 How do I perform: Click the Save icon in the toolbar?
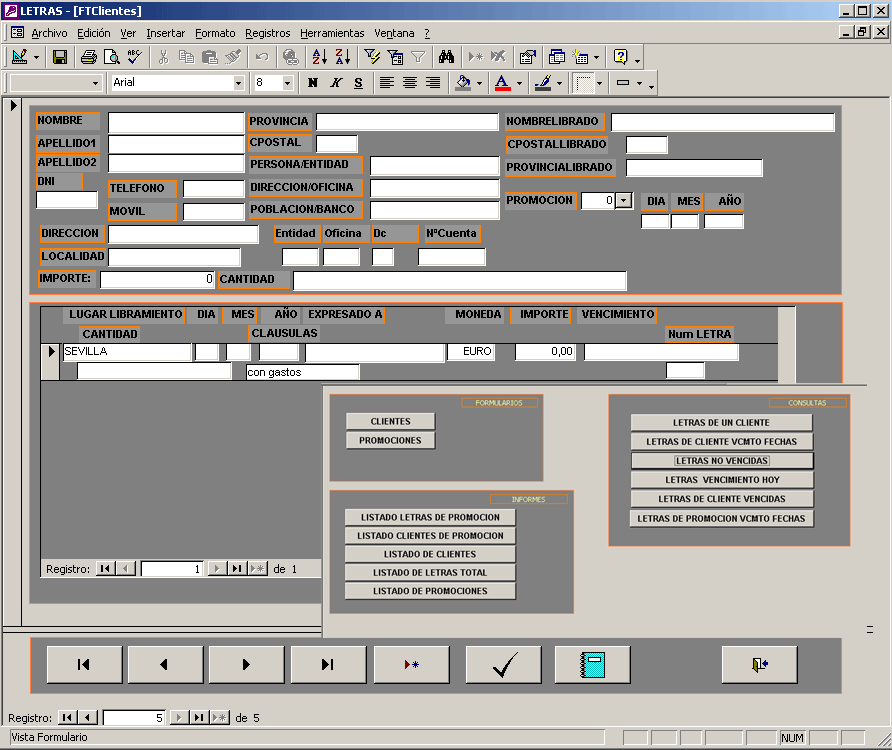coord(60,57)
